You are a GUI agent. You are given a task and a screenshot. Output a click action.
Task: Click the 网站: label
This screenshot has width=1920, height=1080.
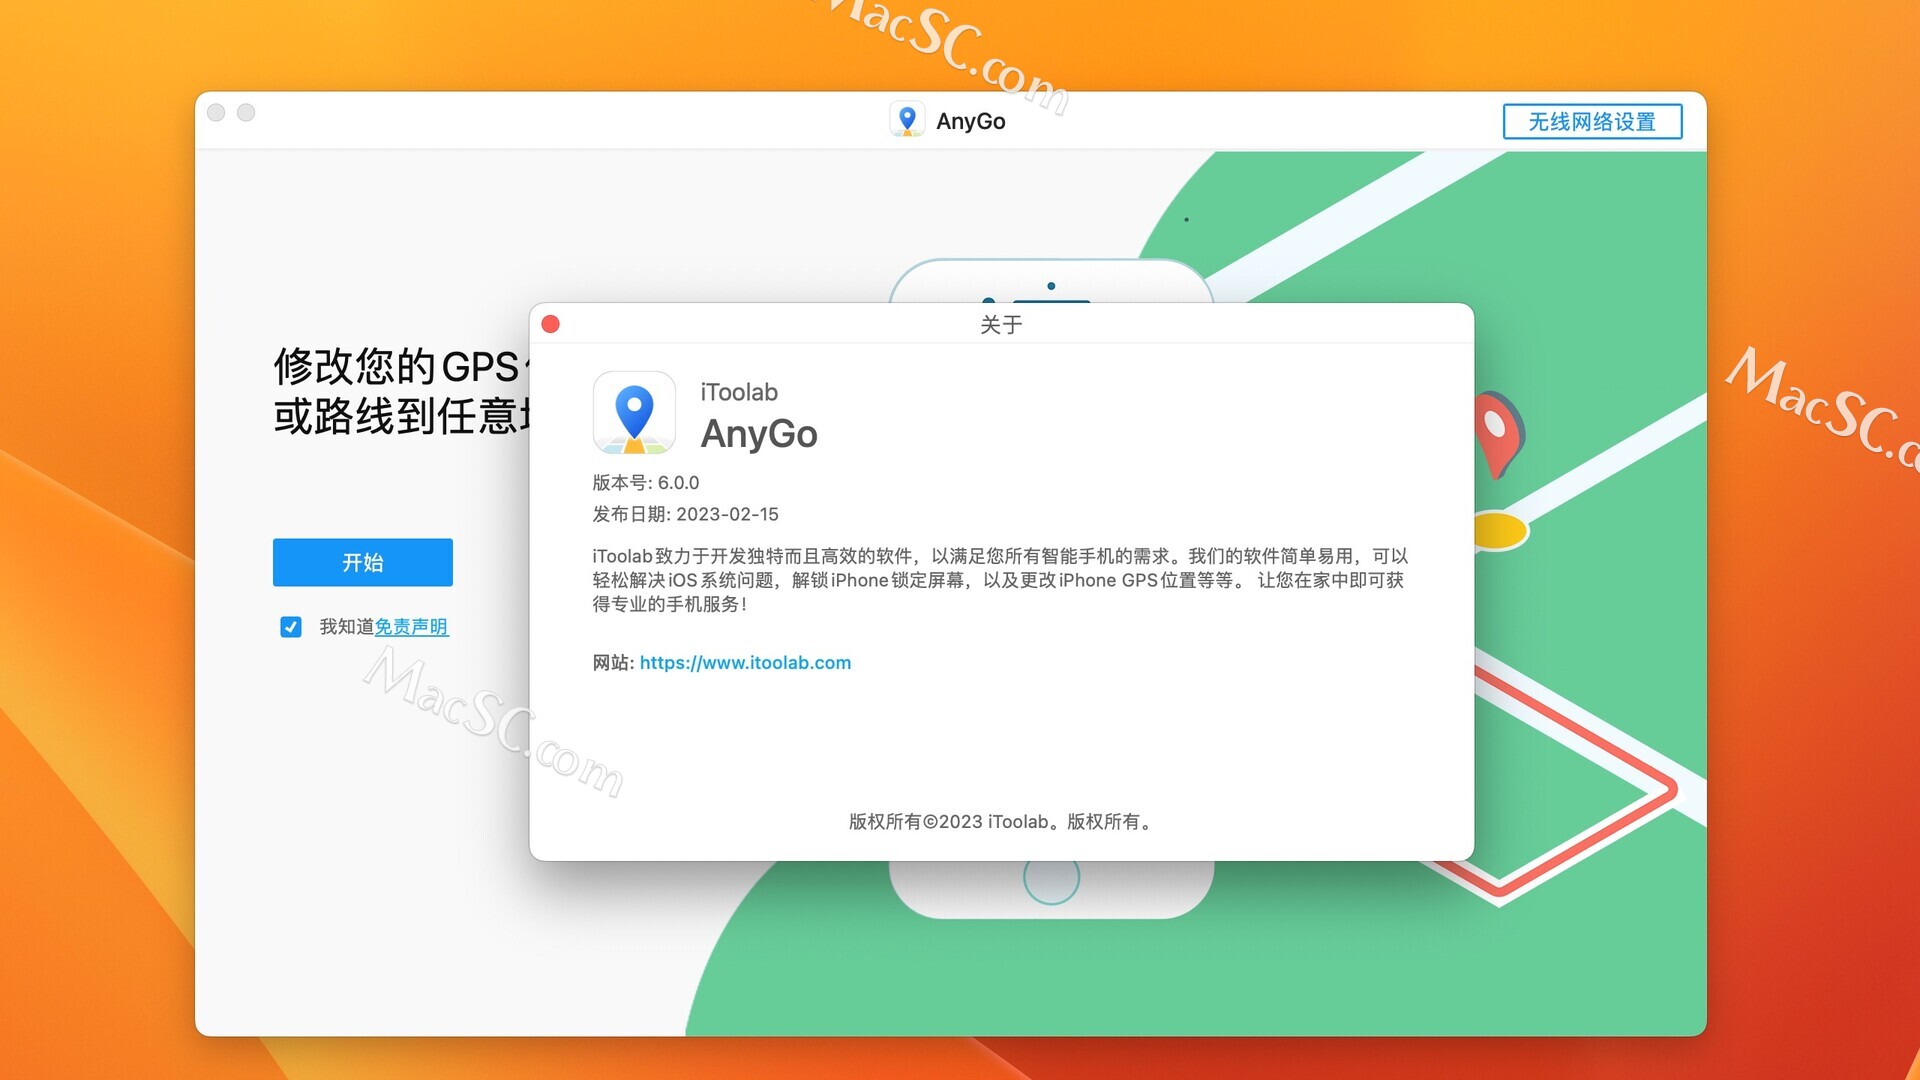[613, 662]
